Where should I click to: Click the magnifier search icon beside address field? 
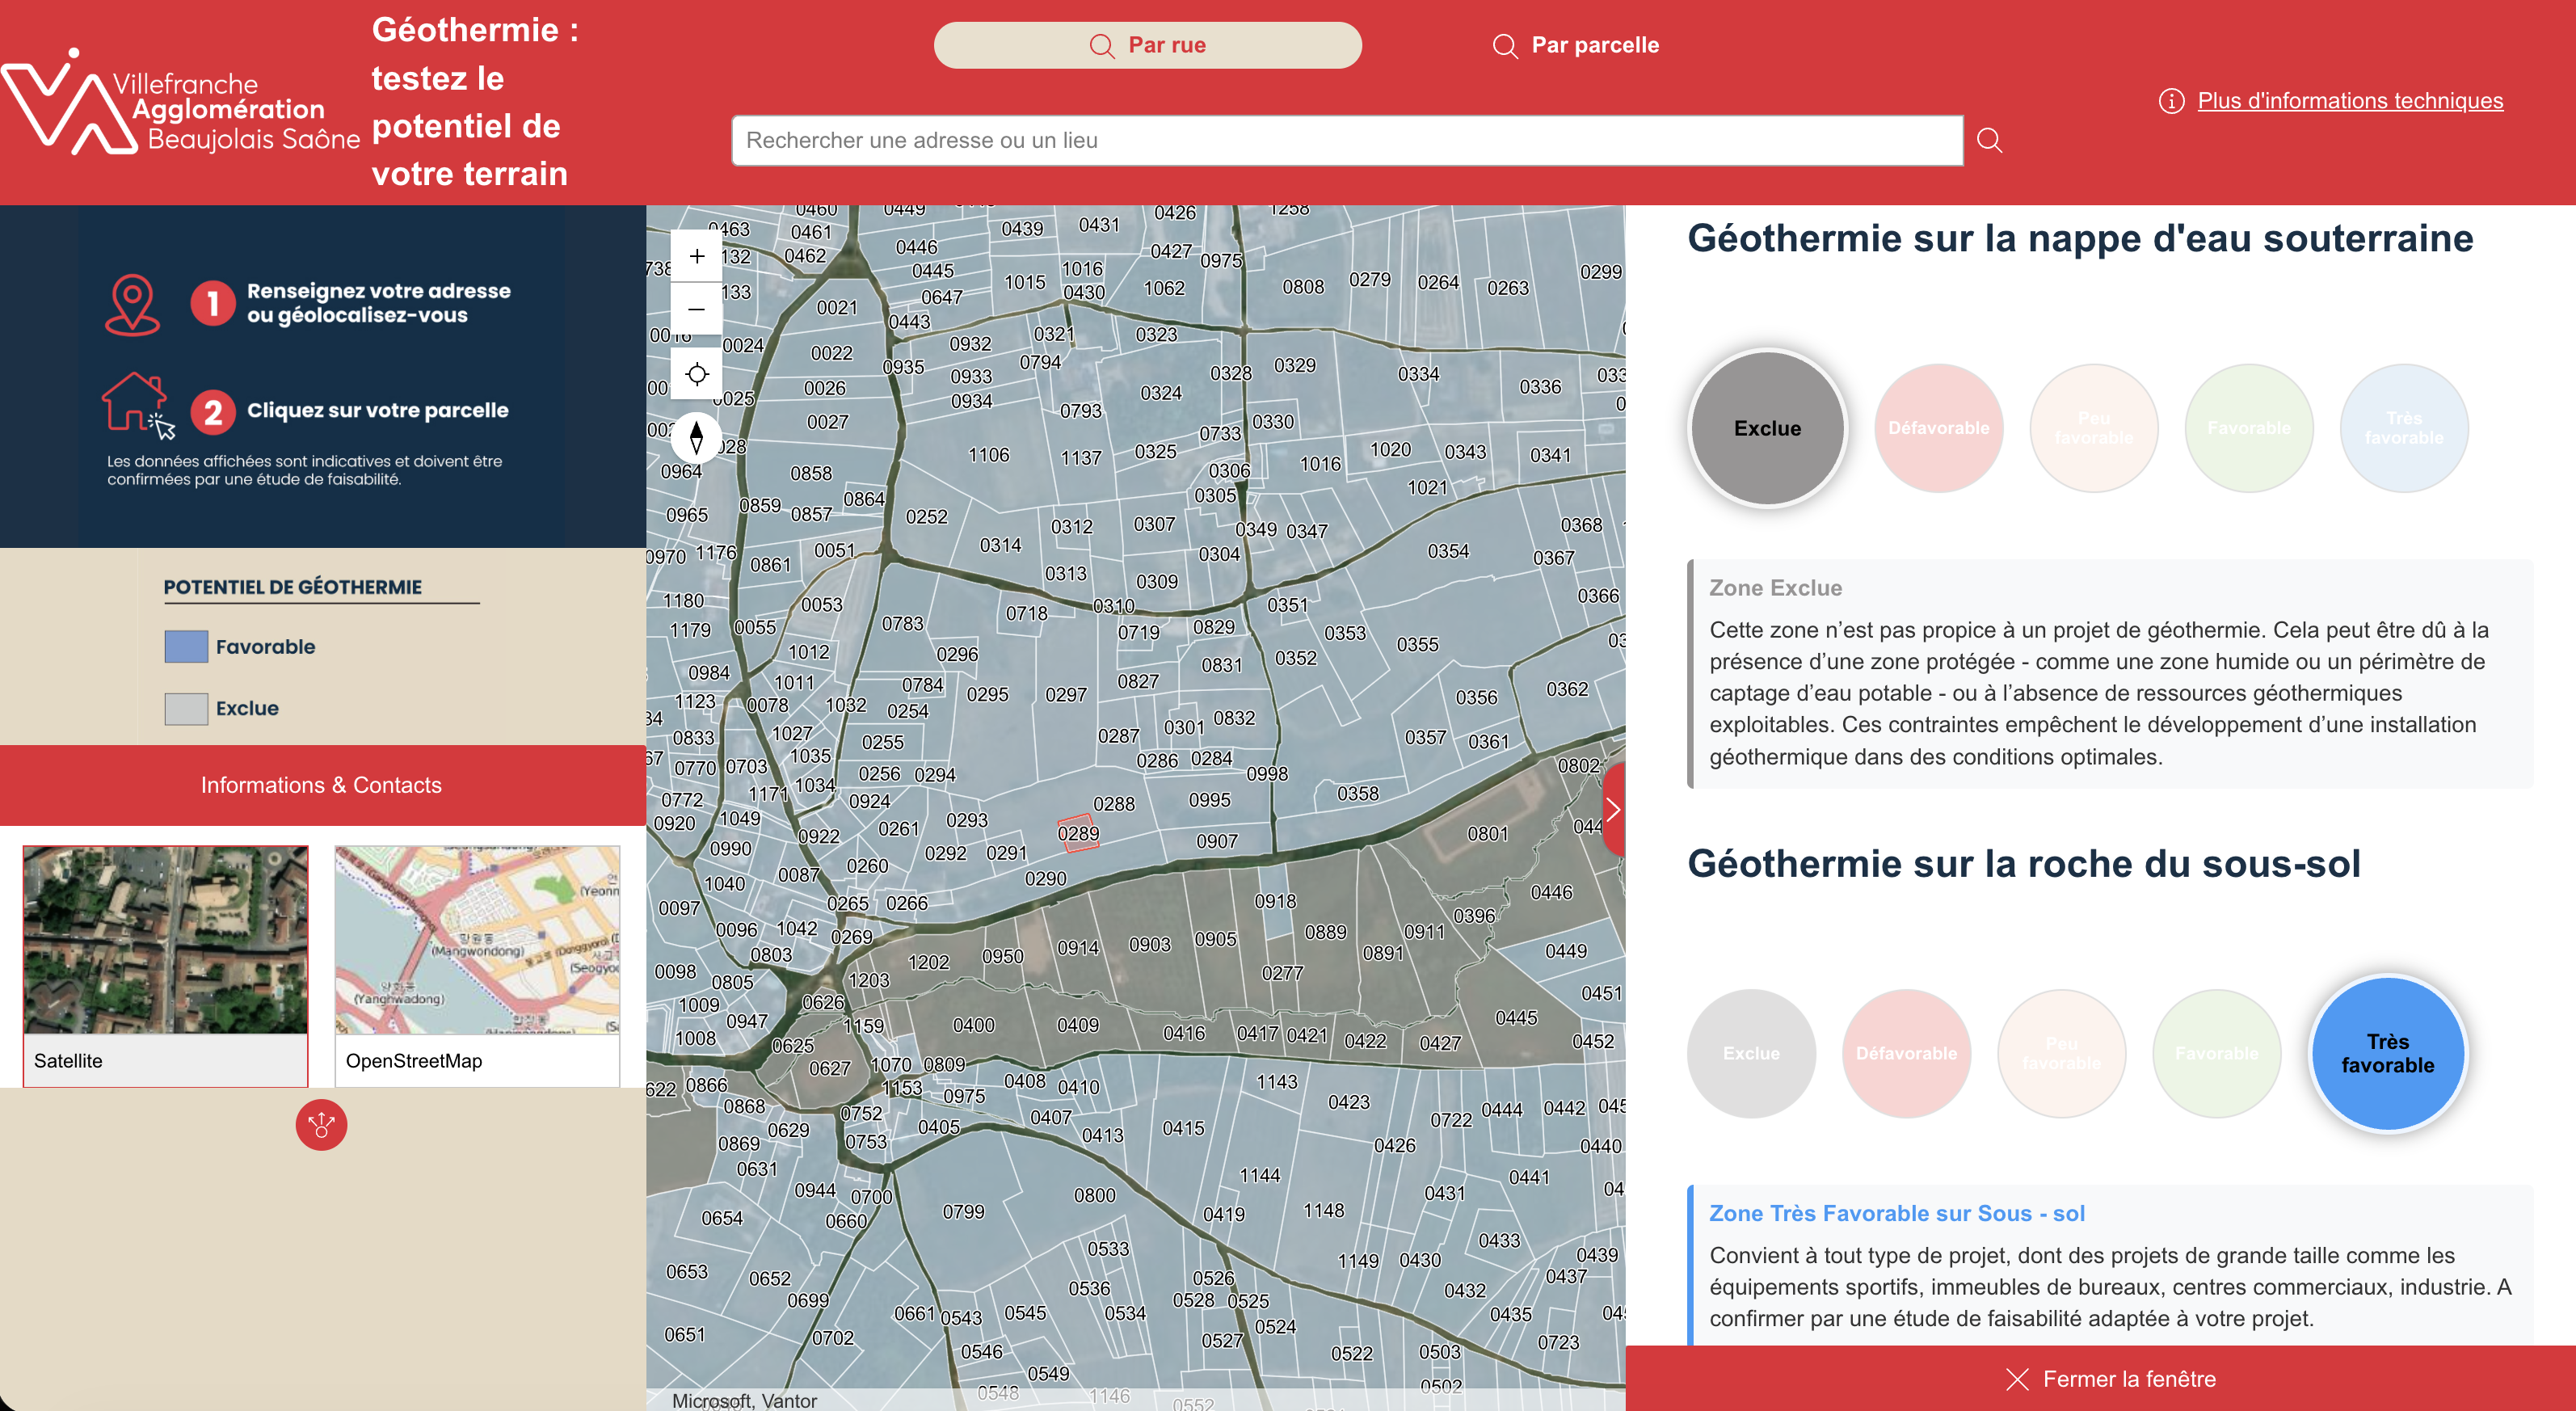click(1989, 141)
